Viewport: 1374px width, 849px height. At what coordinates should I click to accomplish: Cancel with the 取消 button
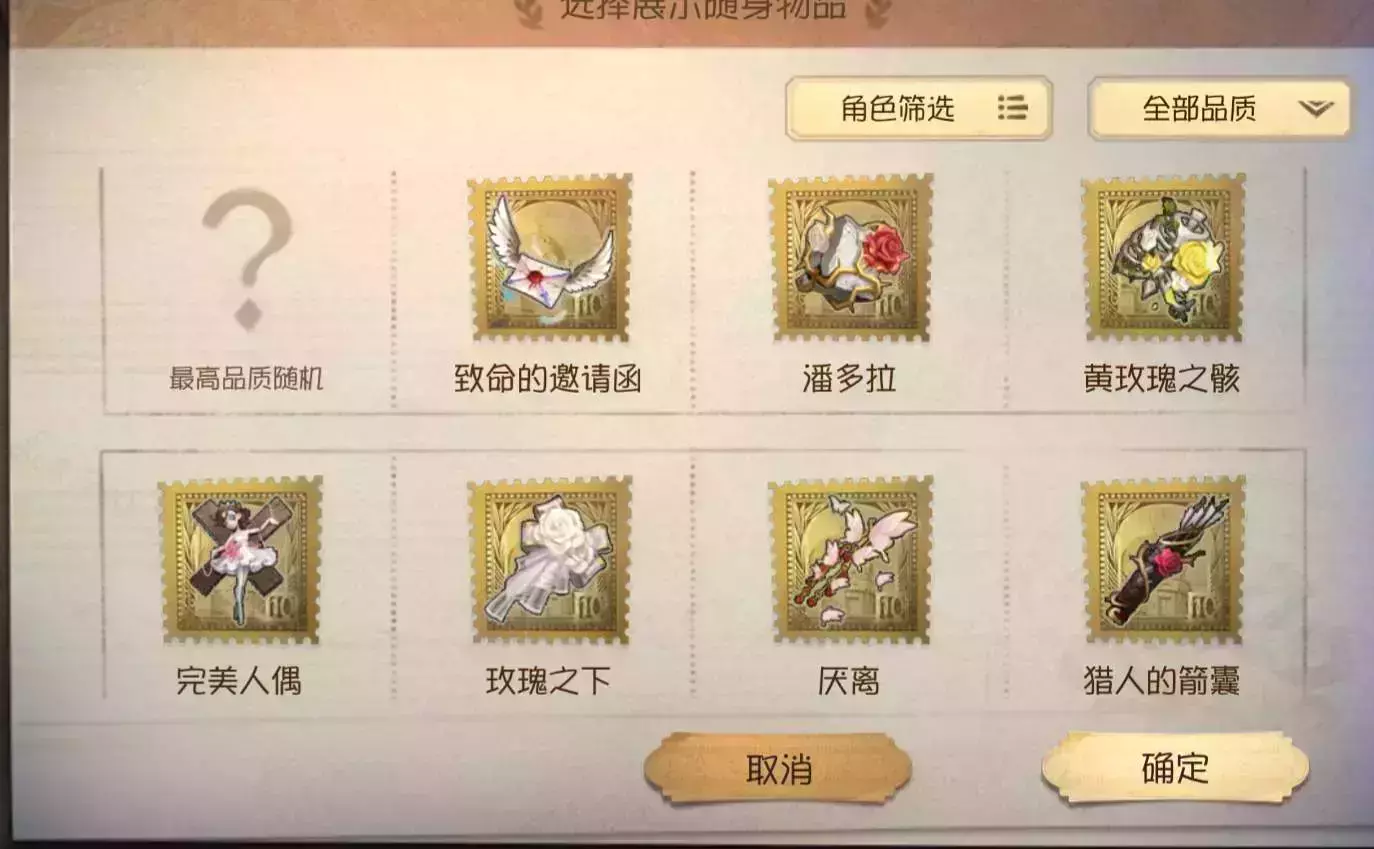(x=778, y=769)
